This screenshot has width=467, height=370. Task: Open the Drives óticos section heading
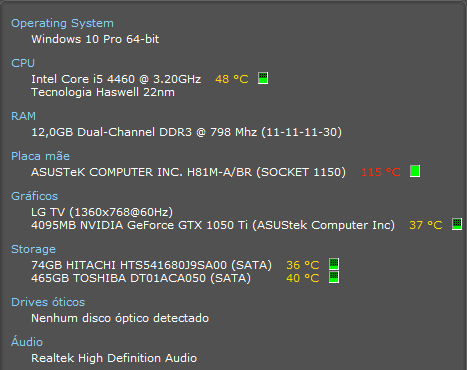tap(48, 302)
